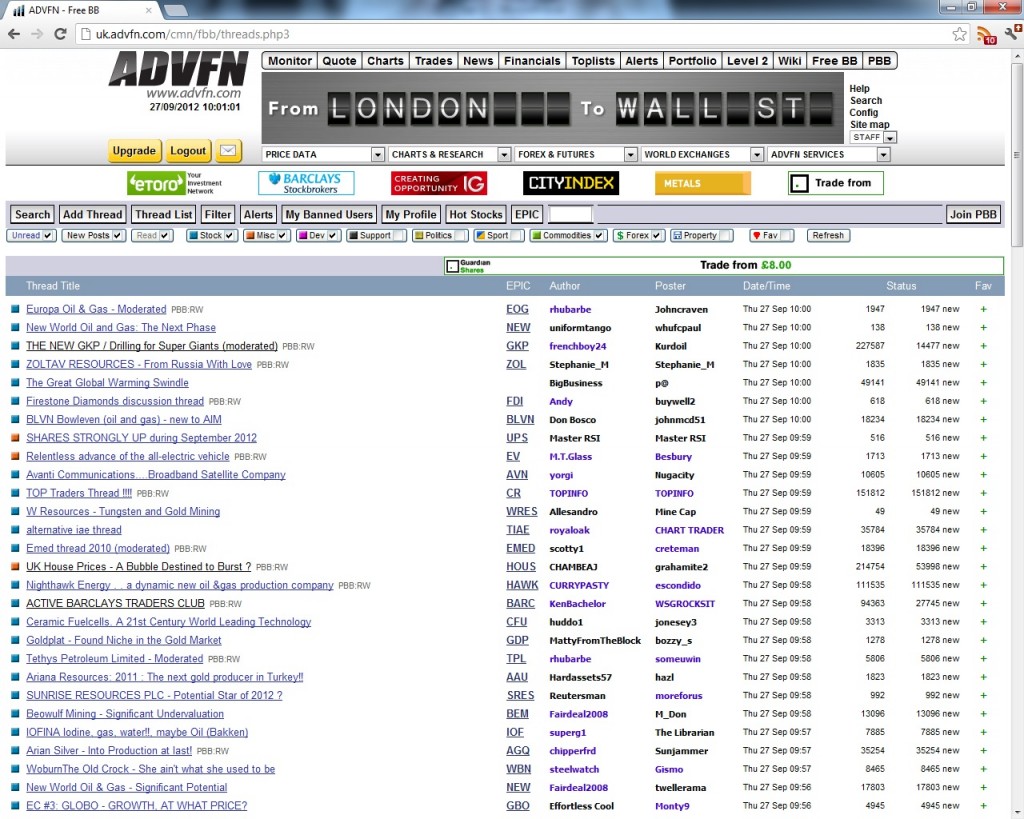Viewport: 1024px width, 819px height.
Task: Open the Site map link
Action: coord(869,125)
